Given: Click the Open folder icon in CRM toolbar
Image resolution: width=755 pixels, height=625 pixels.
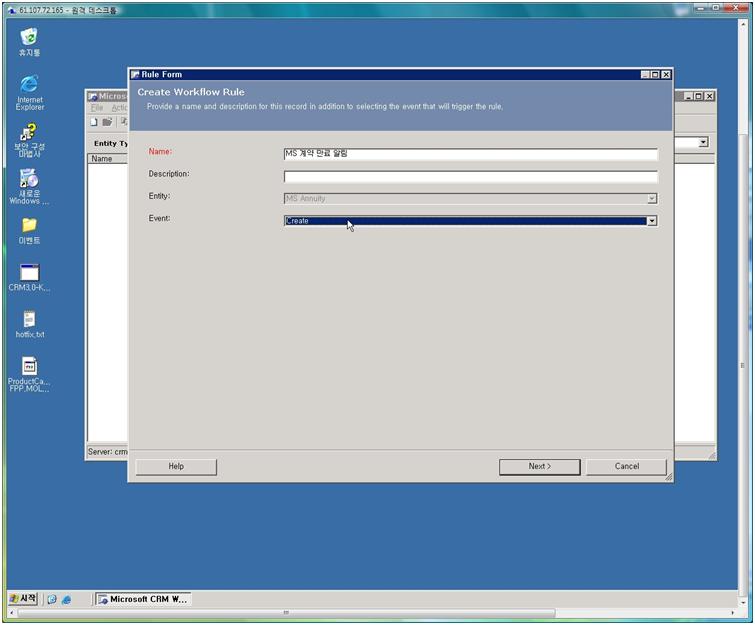Looking at the screenshot, I should coord(107,122).
